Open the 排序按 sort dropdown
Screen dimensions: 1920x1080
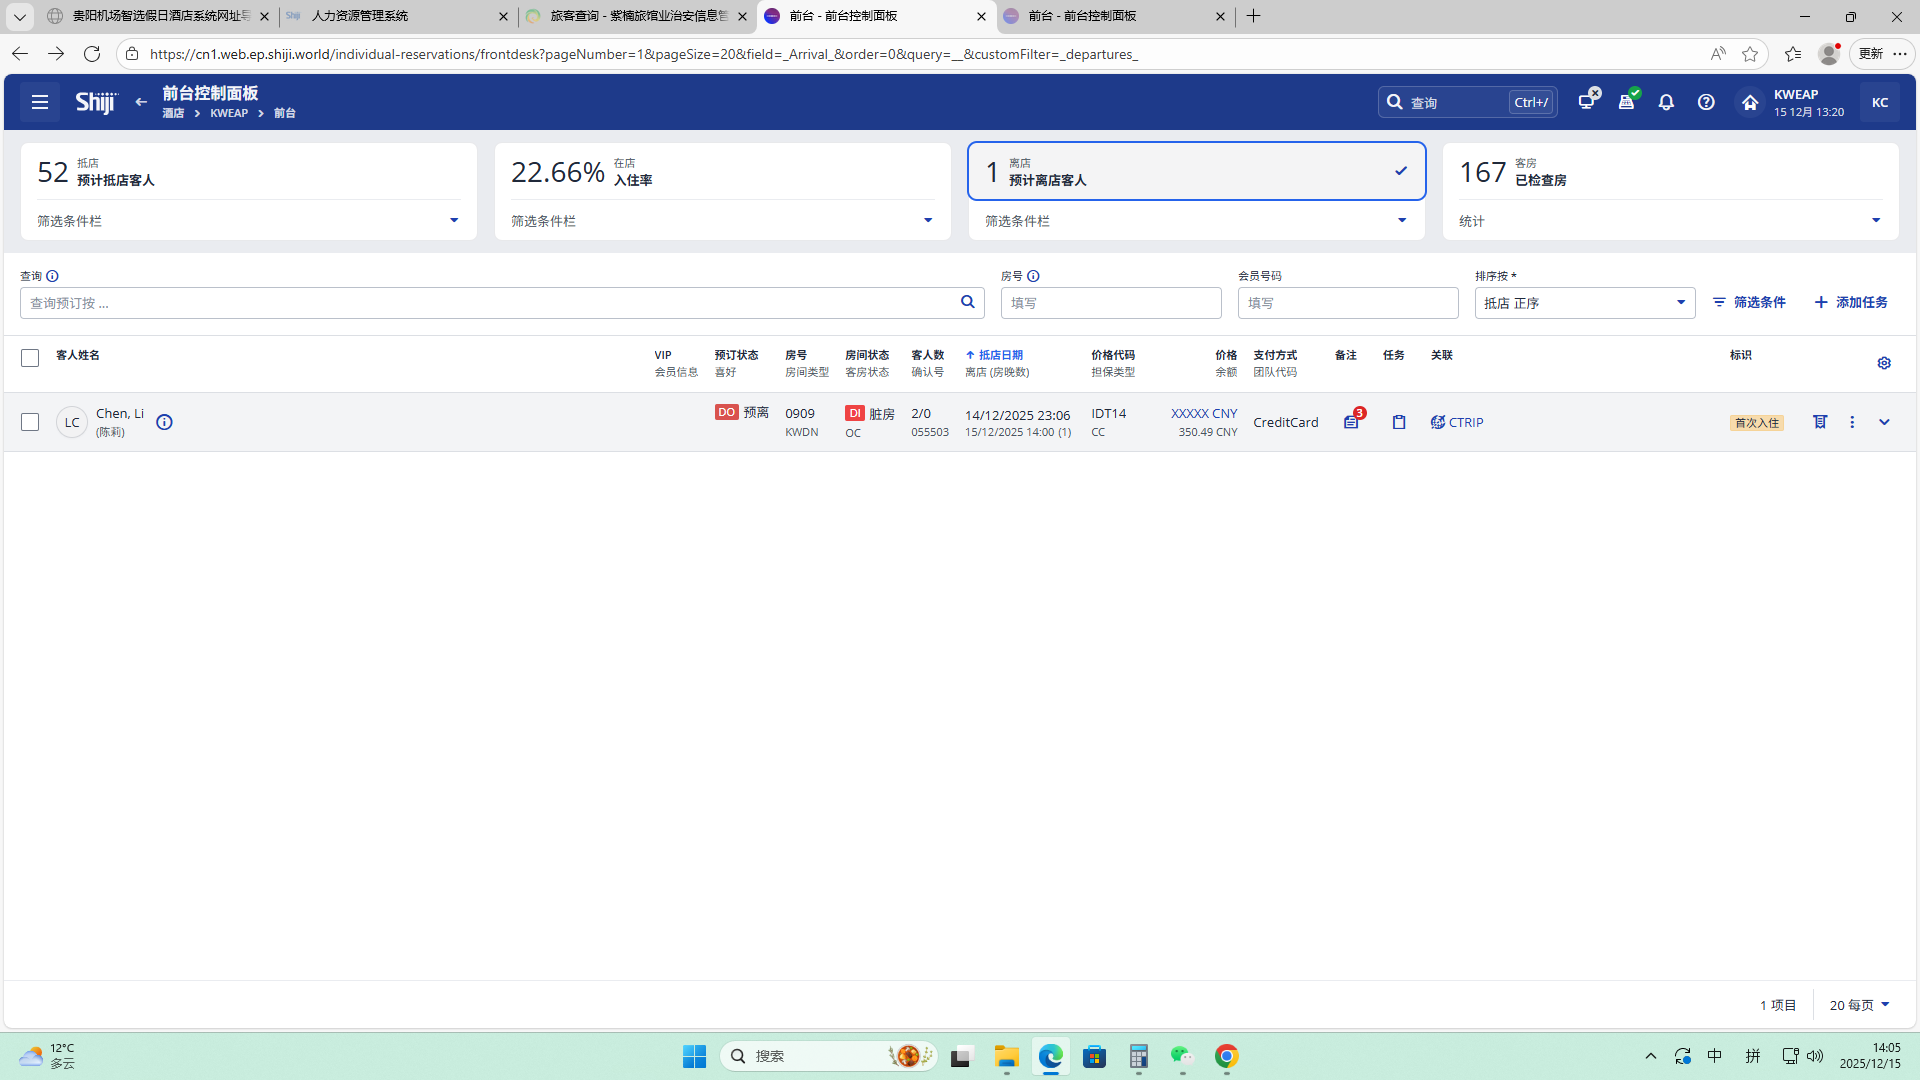1584,303
